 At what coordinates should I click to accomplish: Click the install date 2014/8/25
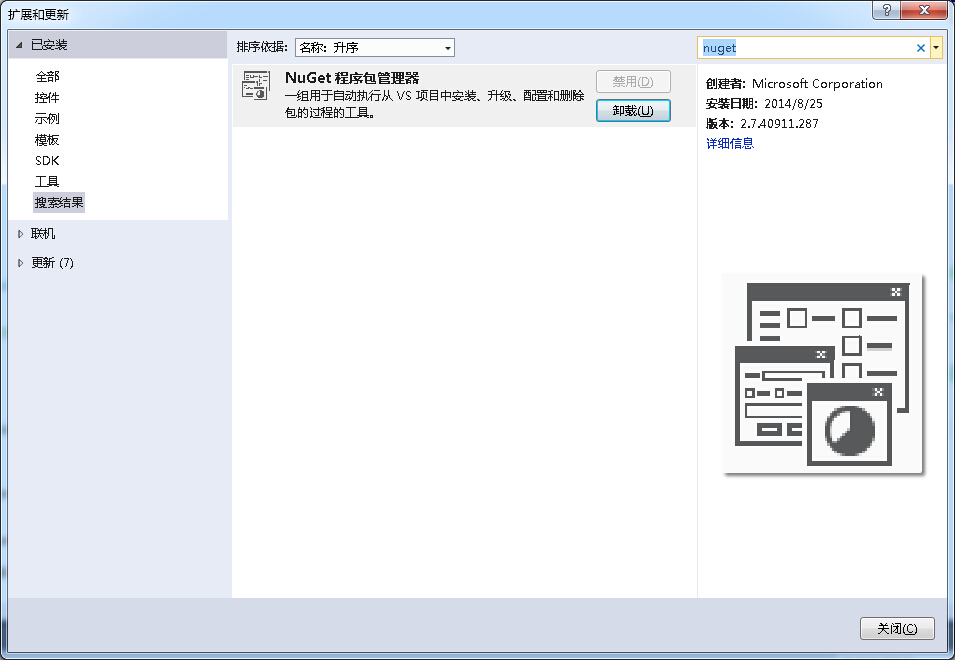coord(793,104)
